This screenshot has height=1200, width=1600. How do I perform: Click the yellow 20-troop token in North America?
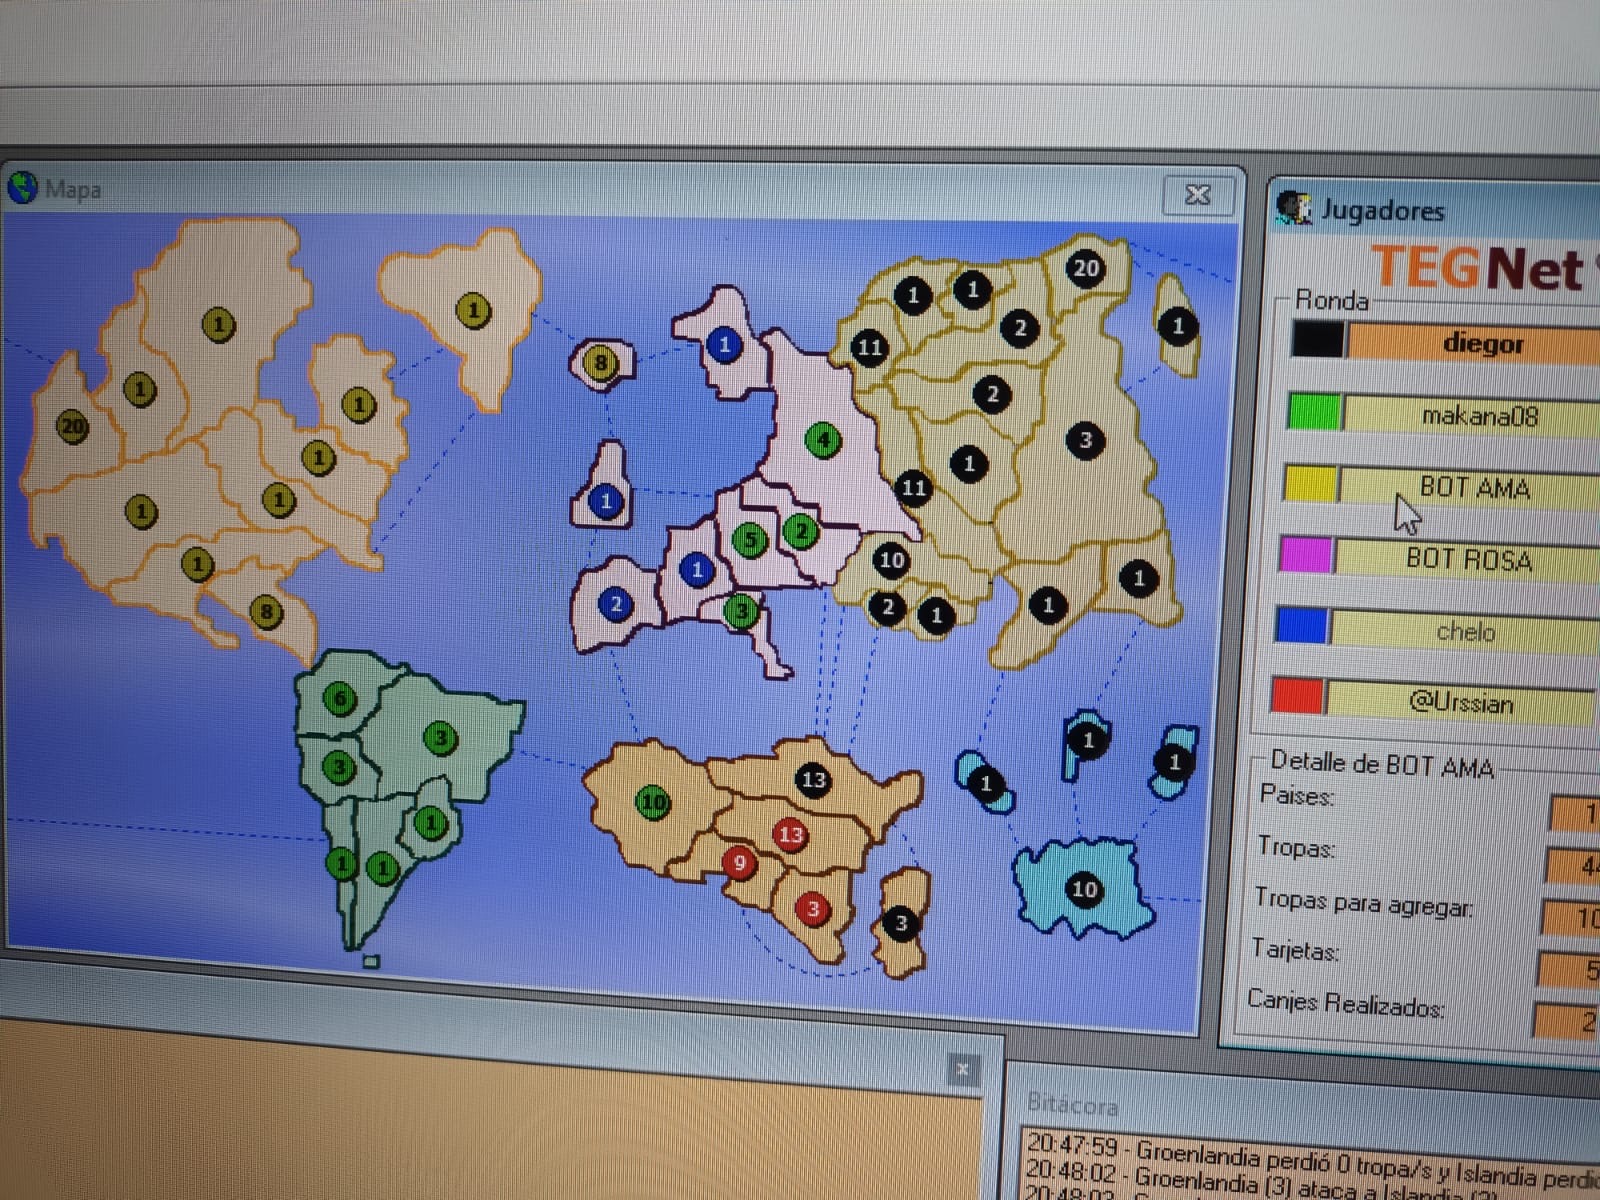click(72, 427)
